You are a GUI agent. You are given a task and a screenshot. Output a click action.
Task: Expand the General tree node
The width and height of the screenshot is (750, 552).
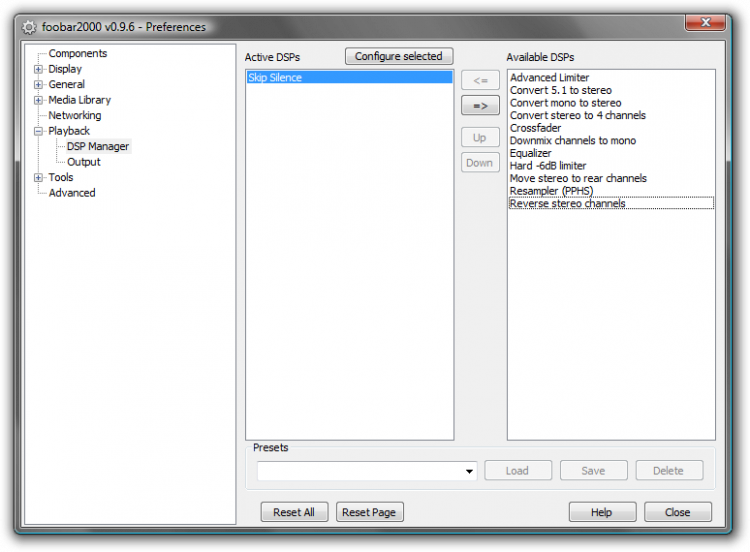pyautogui.click(x=38, y=85)
